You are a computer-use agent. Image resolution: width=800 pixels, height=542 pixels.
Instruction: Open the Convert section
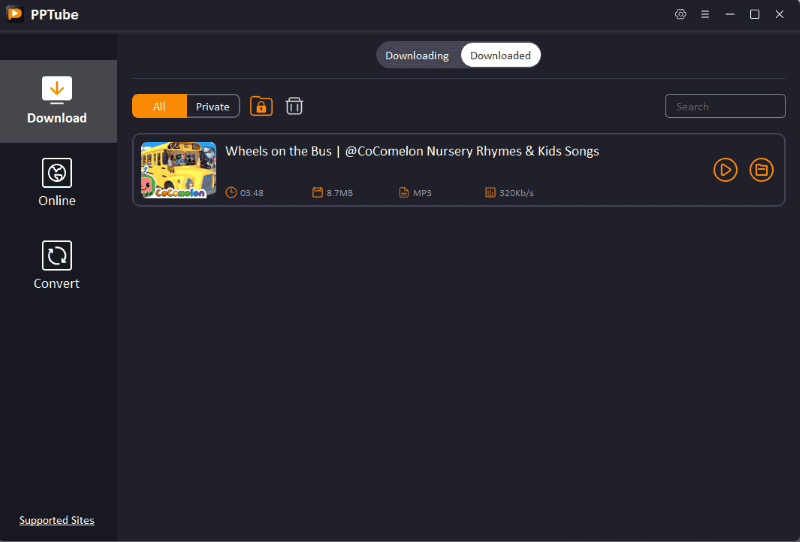57,265
